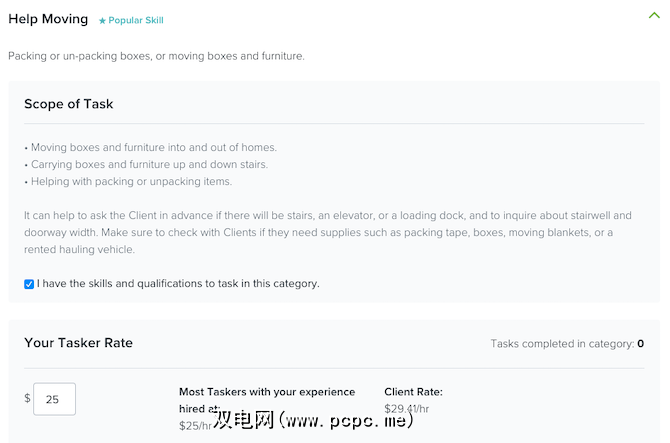
Task: Select the Popular Skill label
Action: click(x=136, y=20)
